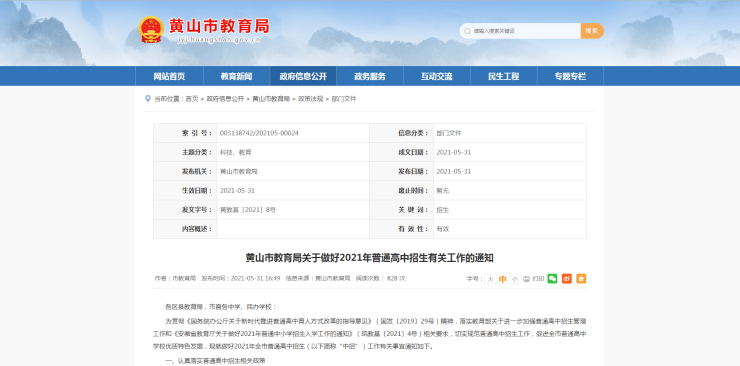This screenshot has height=366, width=740.
Task: Go to 政府信息公开 breadcrumb link
Action: click(225, 99)
